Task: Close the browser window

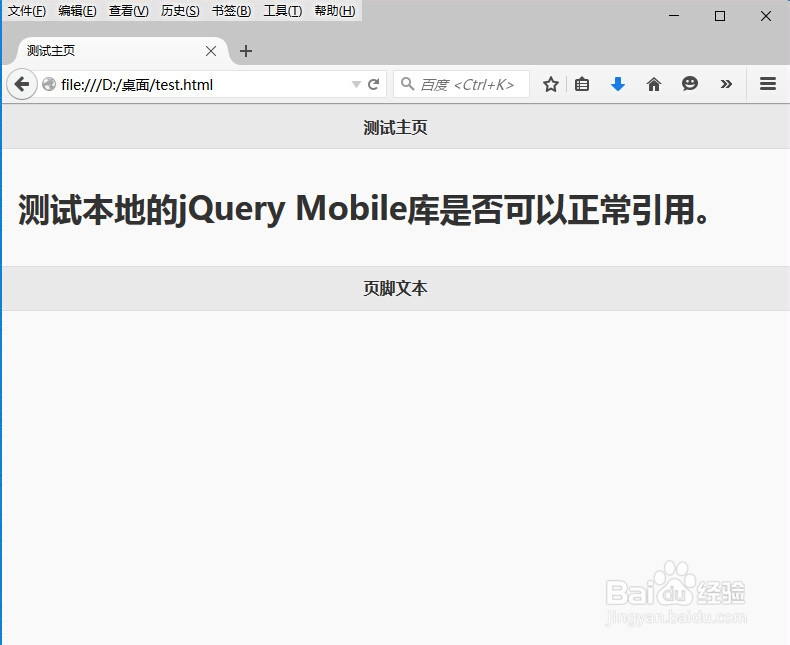Action: pyautogui.click(x=766, y=16)
